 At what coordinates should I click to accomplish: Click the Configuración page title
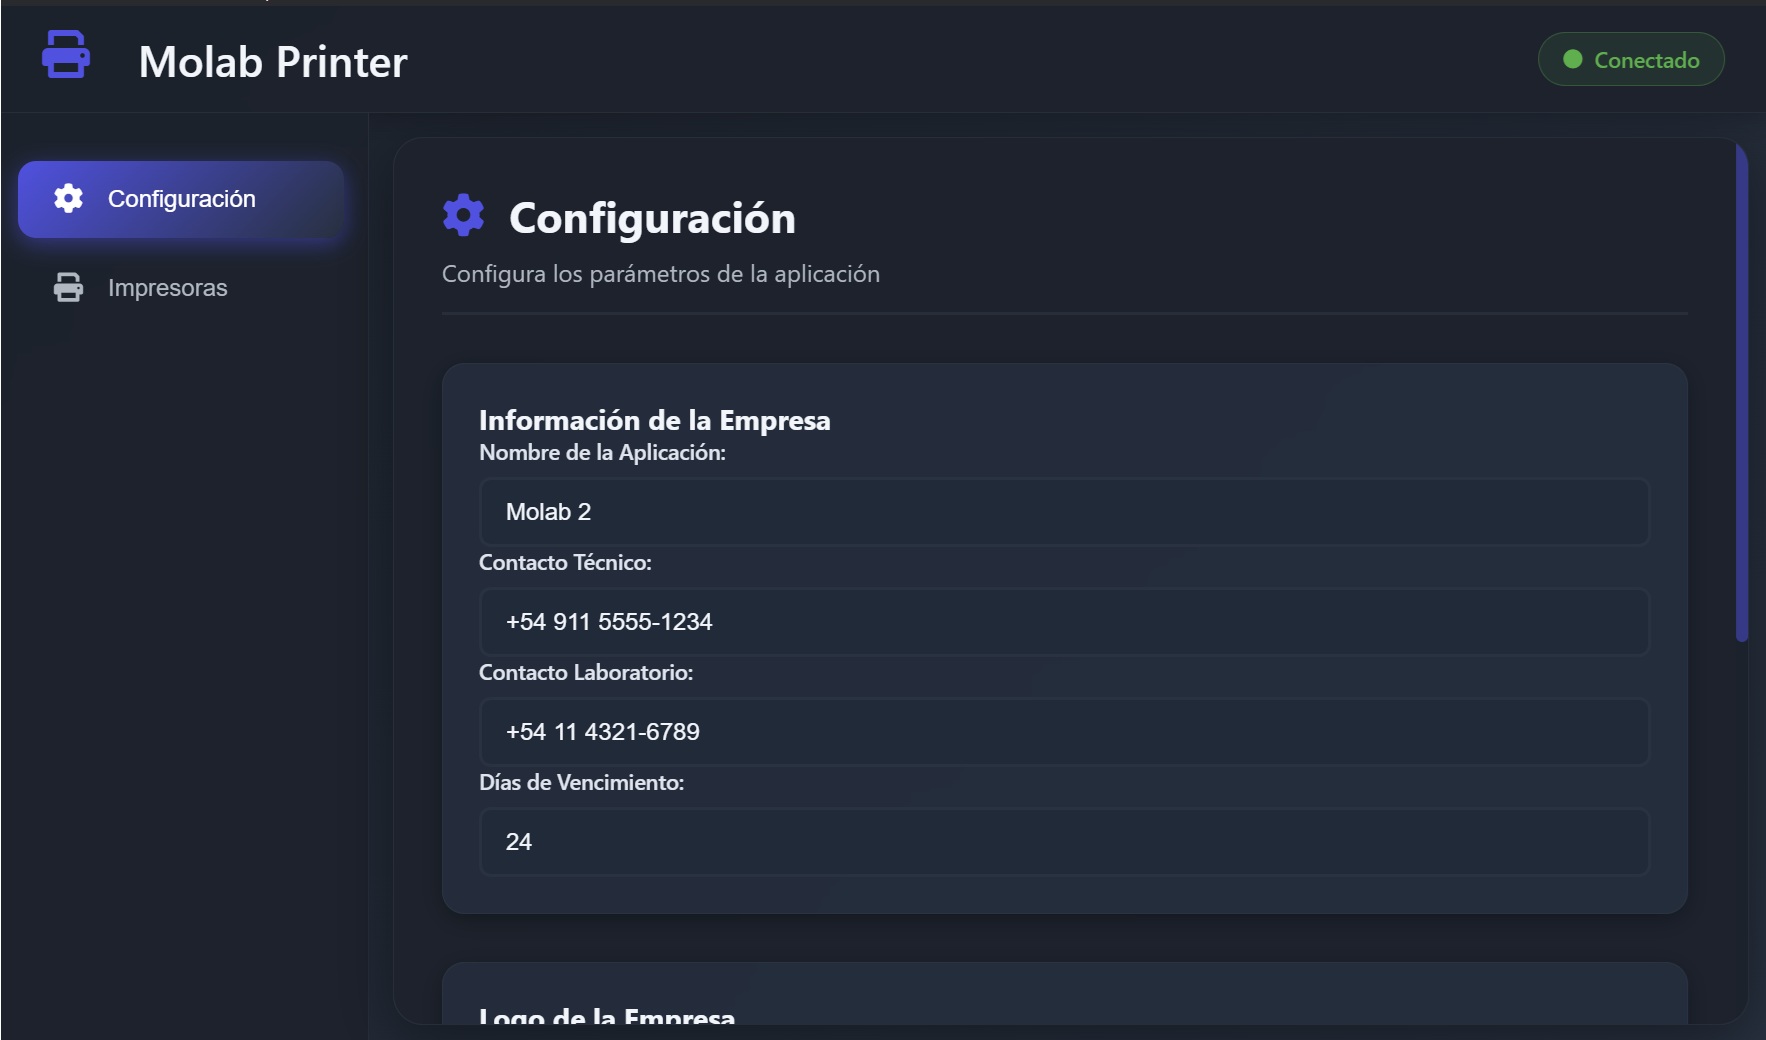click(x=653, y=217)
